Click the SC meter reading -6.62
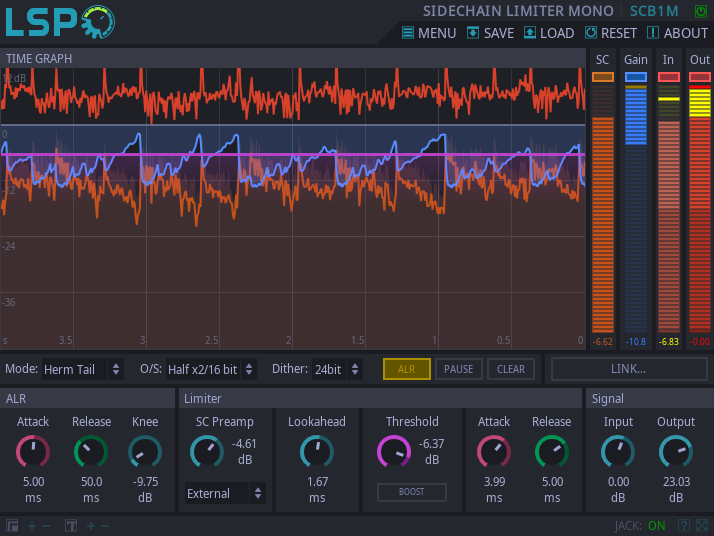Image resolution: width=714 pixels, height=536 pixels. tap(602, 342)
